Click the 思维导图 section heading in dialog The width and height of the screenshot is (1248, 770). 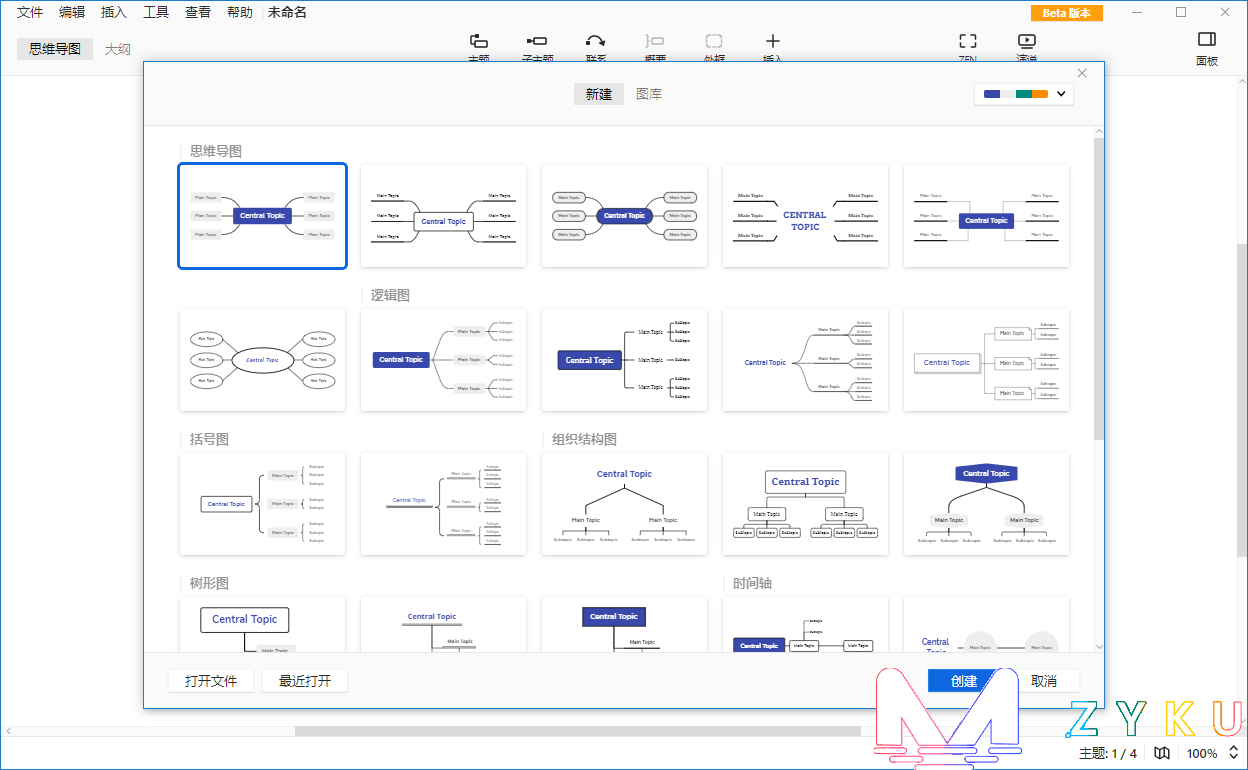point(216,151)
